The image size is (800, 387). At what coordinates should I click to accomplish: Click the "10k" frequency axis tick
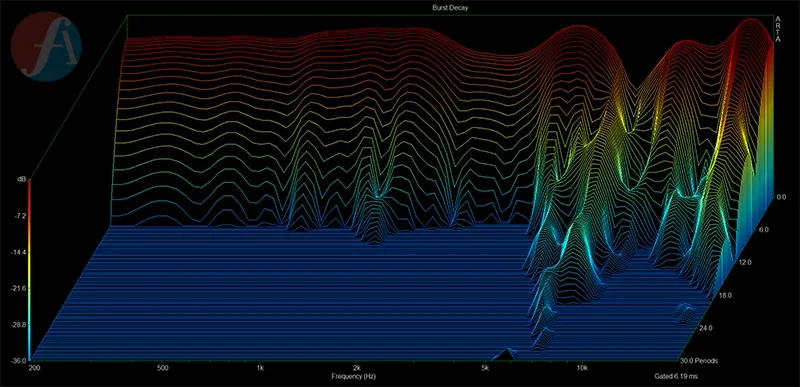coord(582,368)
